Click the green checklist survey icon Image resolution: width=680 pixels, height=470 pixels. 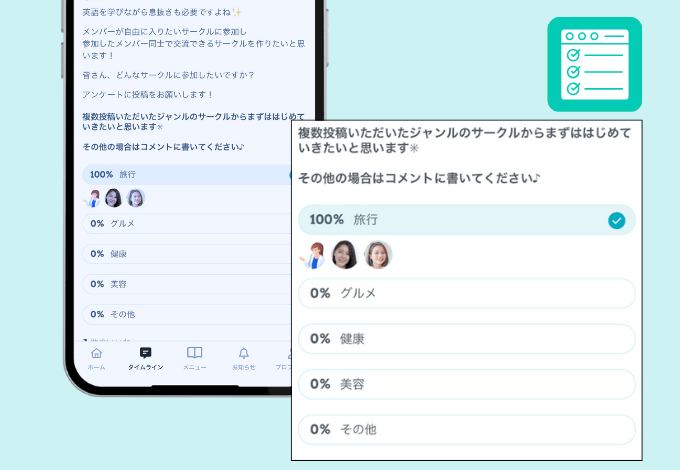[595, 64]
